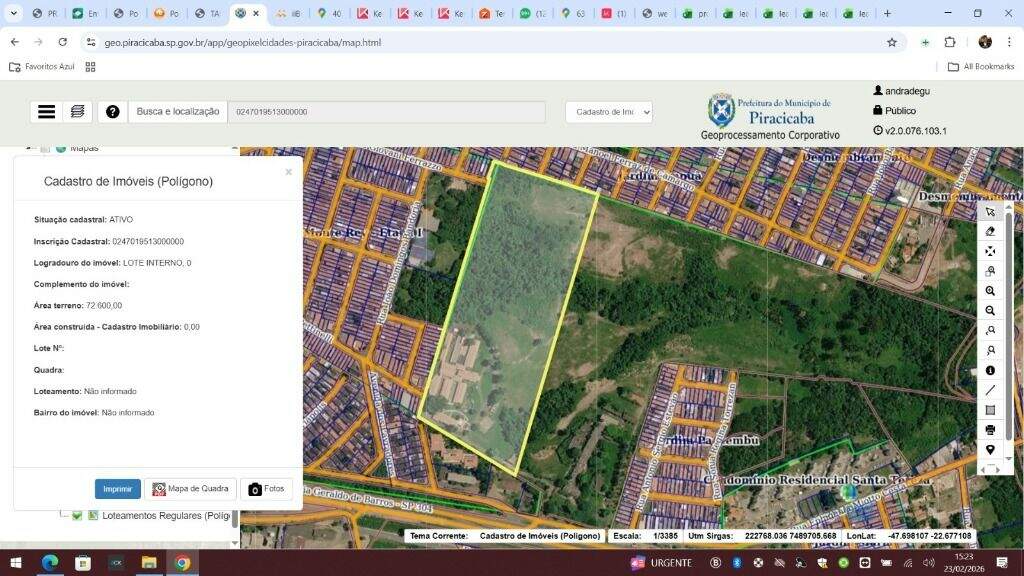Click the Busca e localização label
Screen dimensions: 1024x576
click(178, 112)
